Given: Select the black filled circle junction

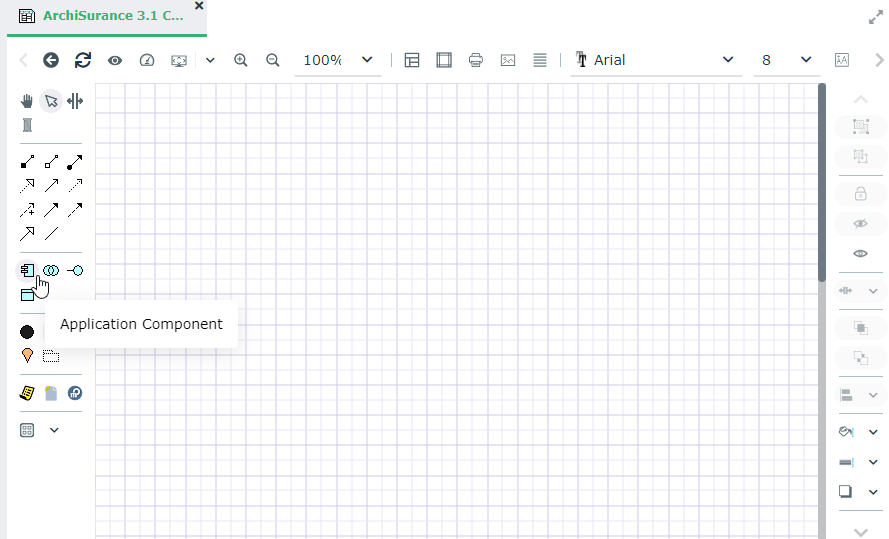Looking at the screenshot, I should pos(27,332).
